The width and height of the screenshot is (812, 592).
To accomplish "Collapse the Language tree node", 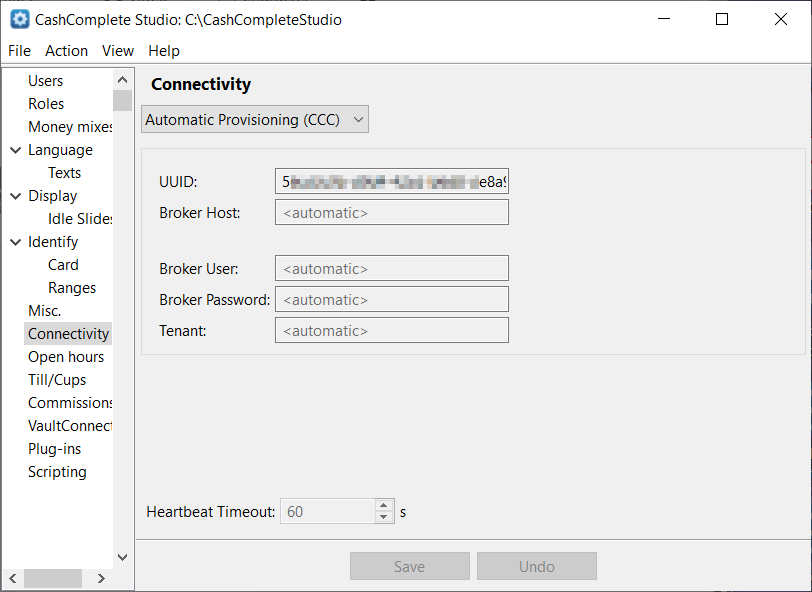I will point(15,150).
